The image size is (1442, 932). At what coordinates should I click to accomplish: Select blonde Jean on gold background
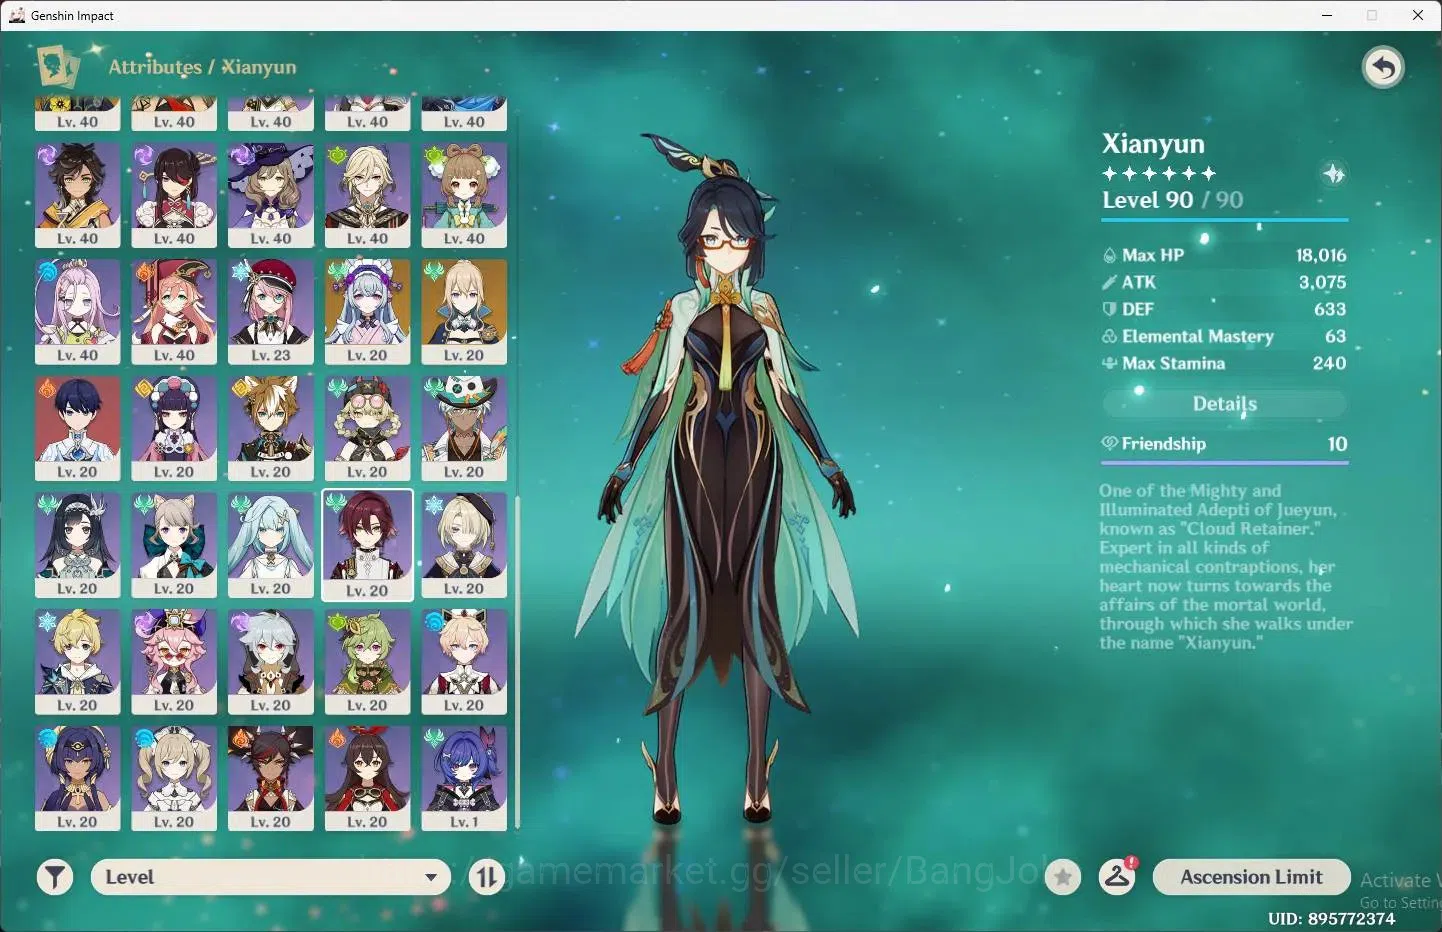click(464, 312)
